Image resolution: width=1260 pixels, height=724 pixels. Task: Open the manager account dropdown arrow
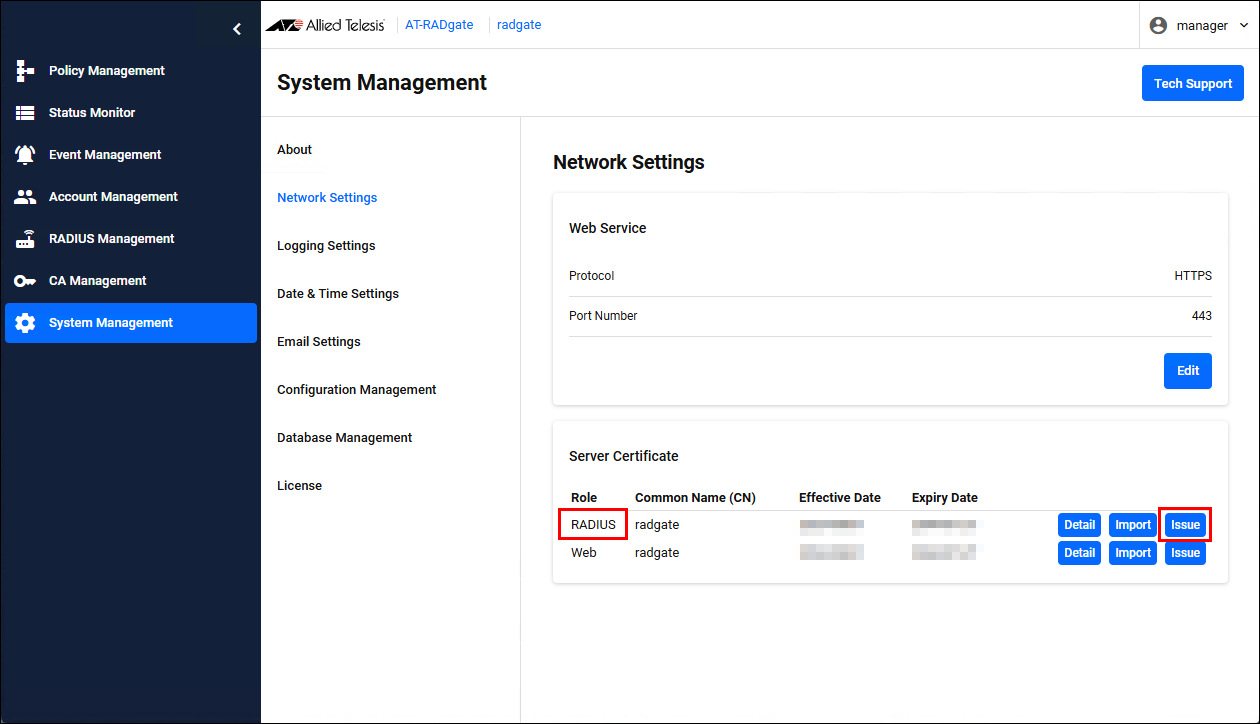1243,26
